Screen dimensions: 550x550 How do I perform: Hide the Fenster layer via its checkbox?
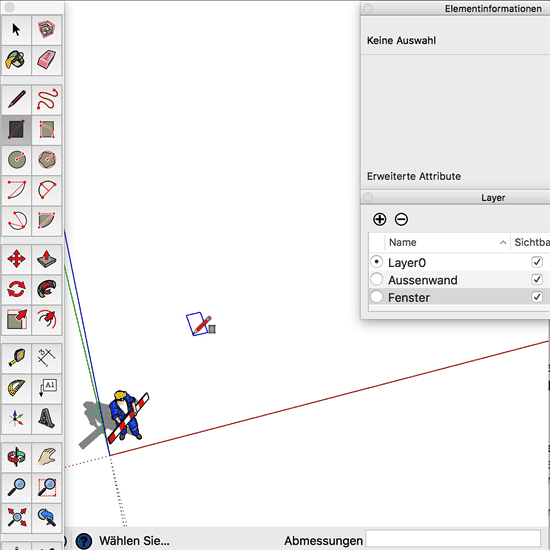pos(537,297)
